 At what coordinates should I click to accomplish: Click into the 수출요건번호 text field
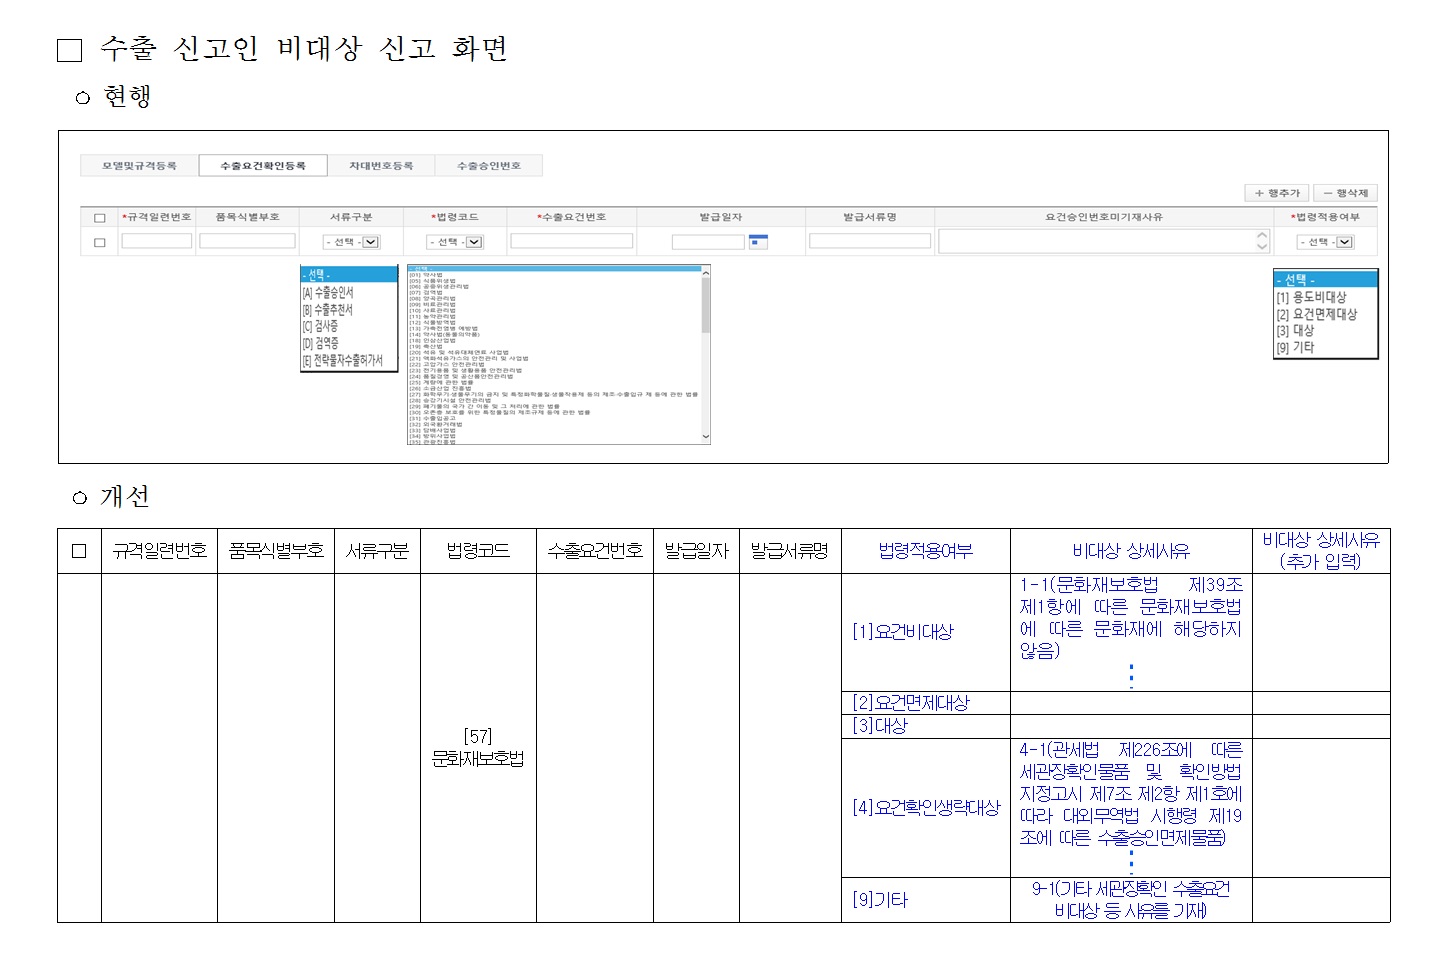point(572,241)
